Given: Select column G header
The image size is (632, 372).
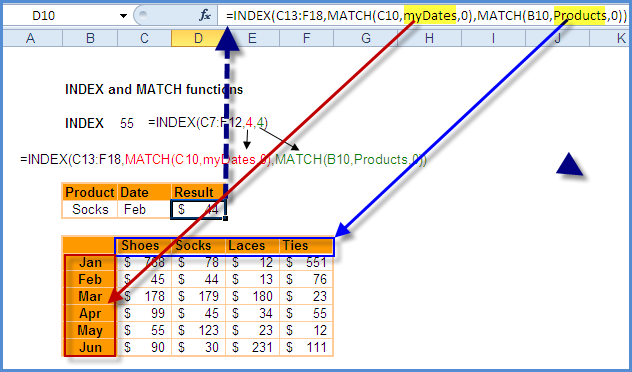Looking at the screenshot, I should pyautogui.click(x=366, y=38).
